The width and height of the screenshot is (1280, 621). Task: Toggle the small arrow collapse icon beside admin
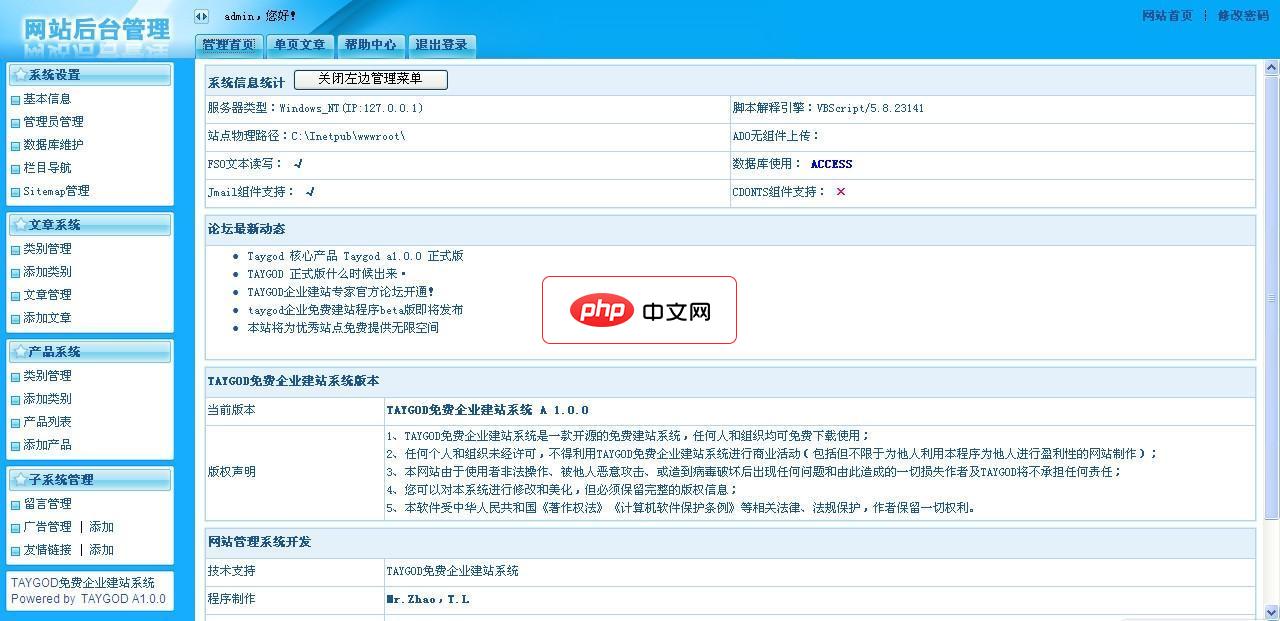pos(203,15)
